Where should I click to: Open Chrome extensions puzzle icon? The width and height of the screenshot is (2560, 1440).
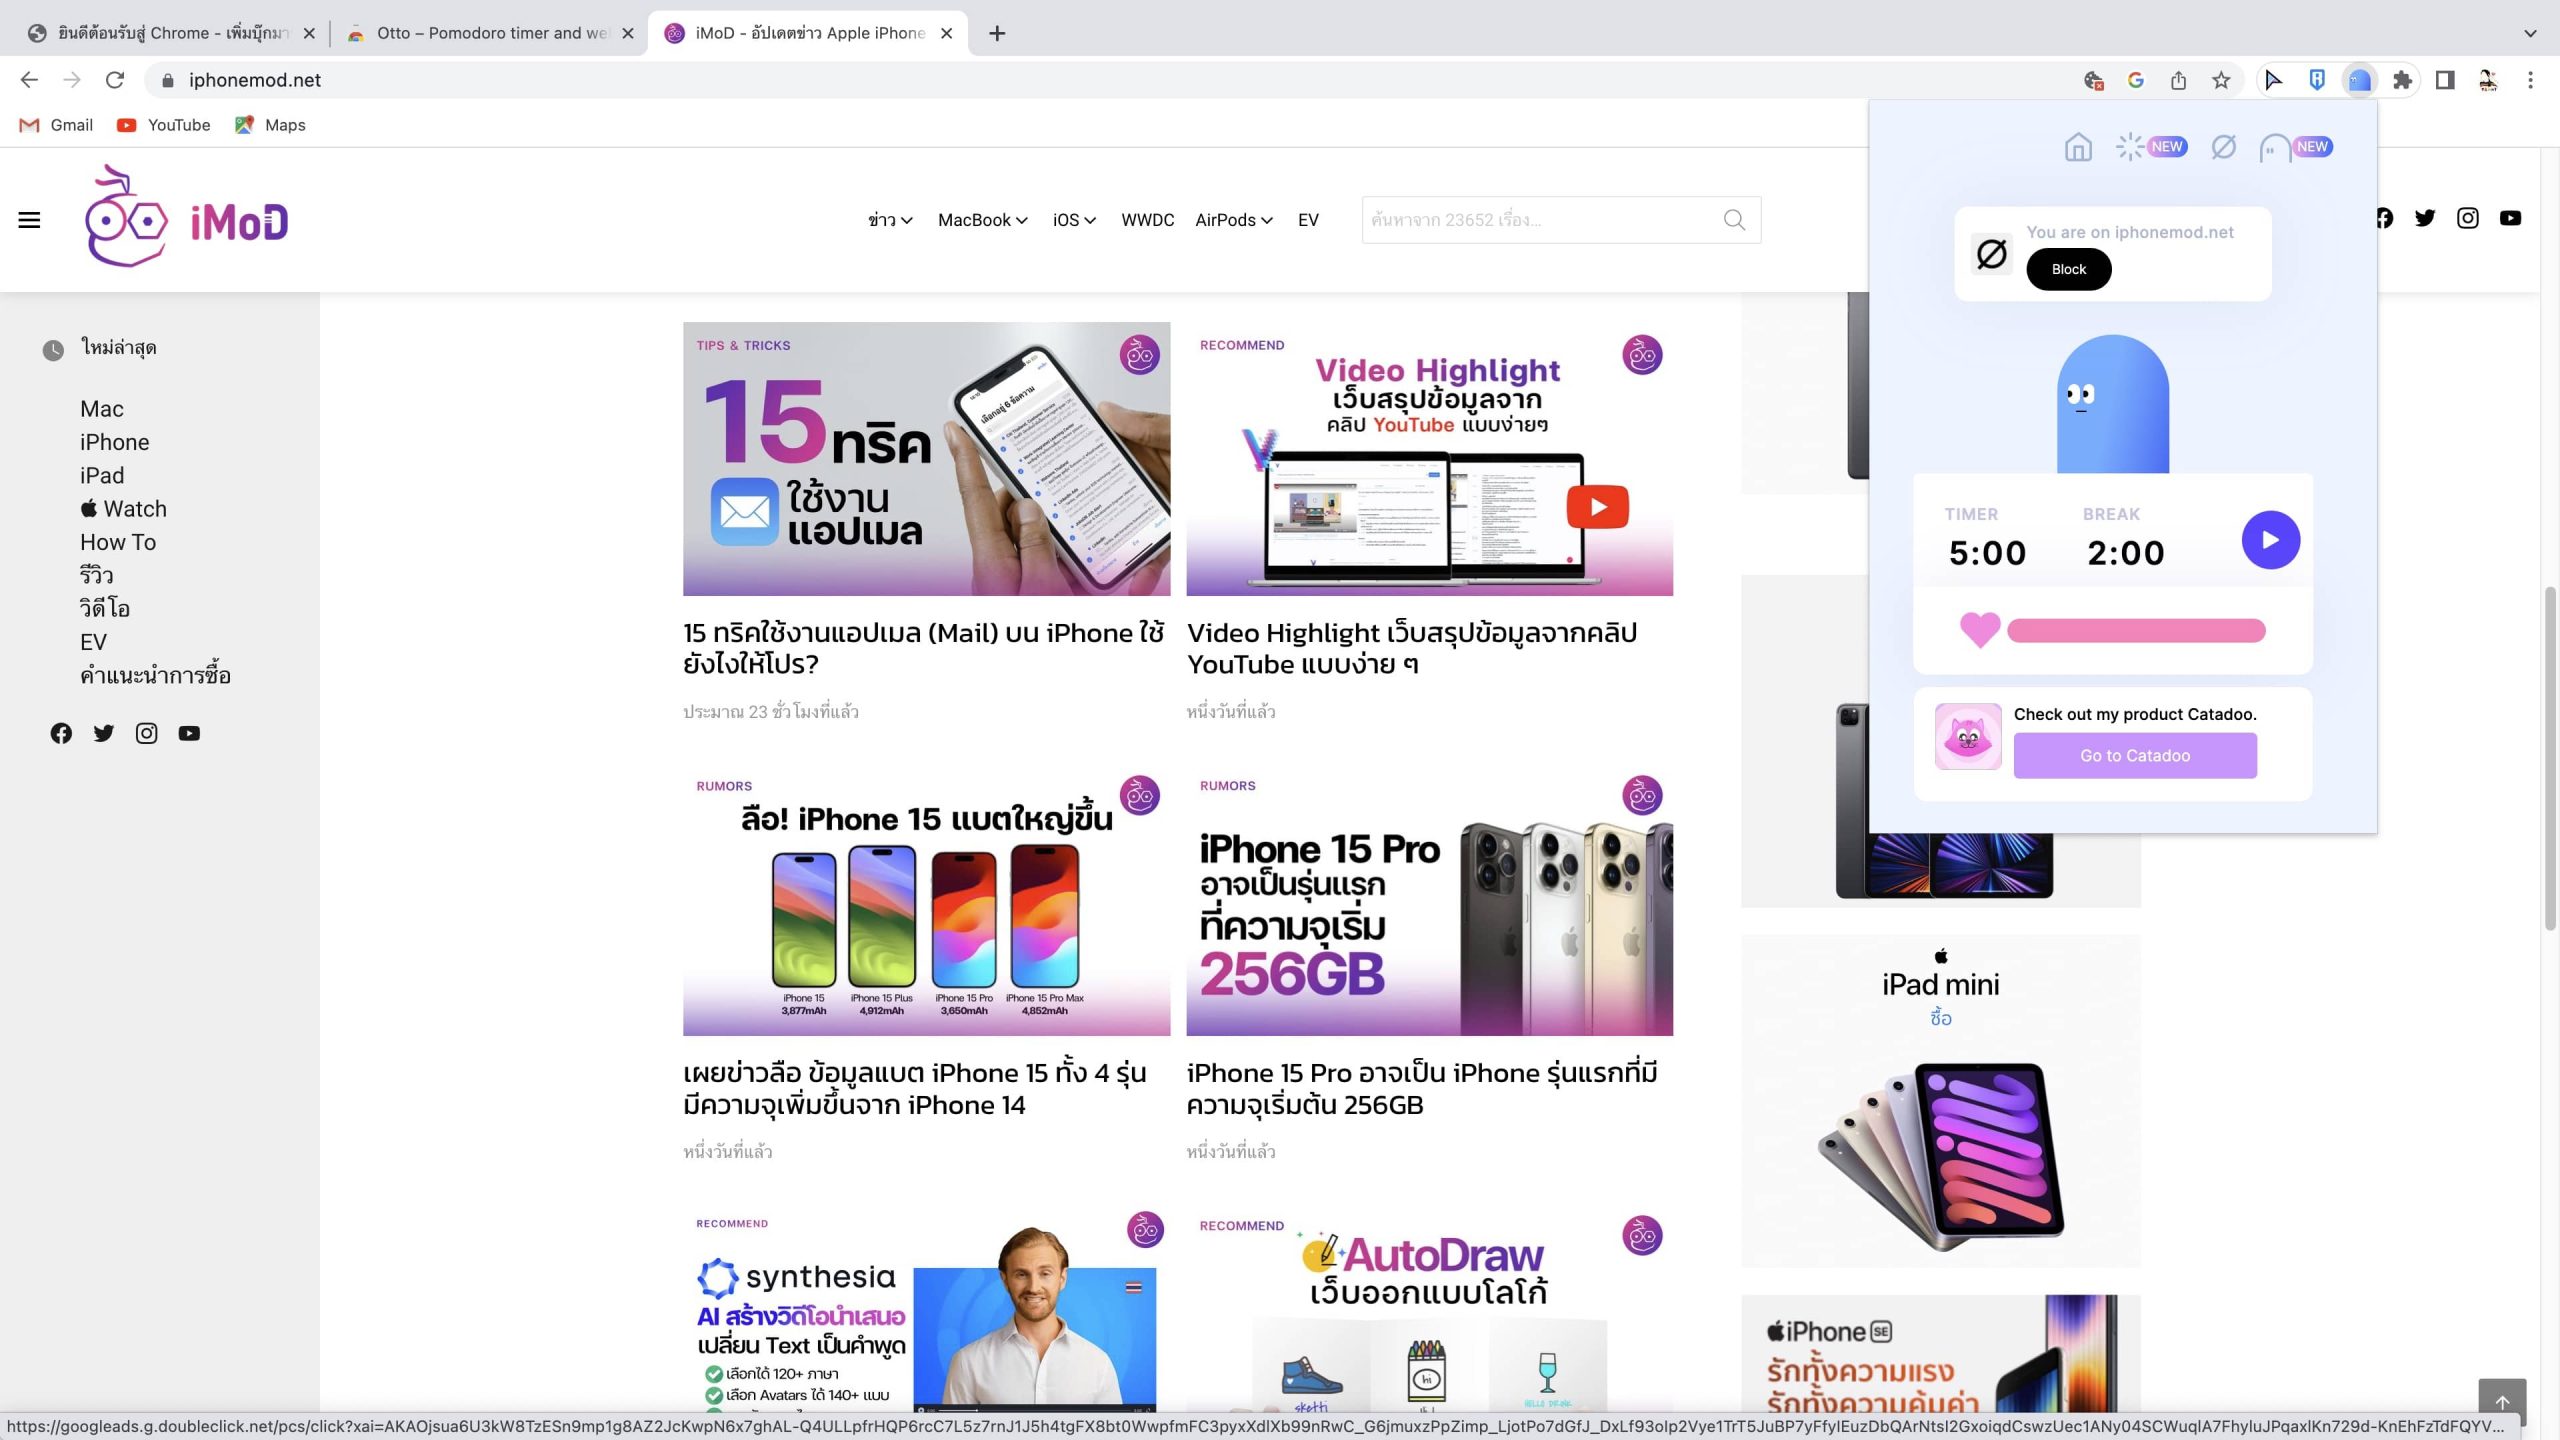coord(2402,80)
